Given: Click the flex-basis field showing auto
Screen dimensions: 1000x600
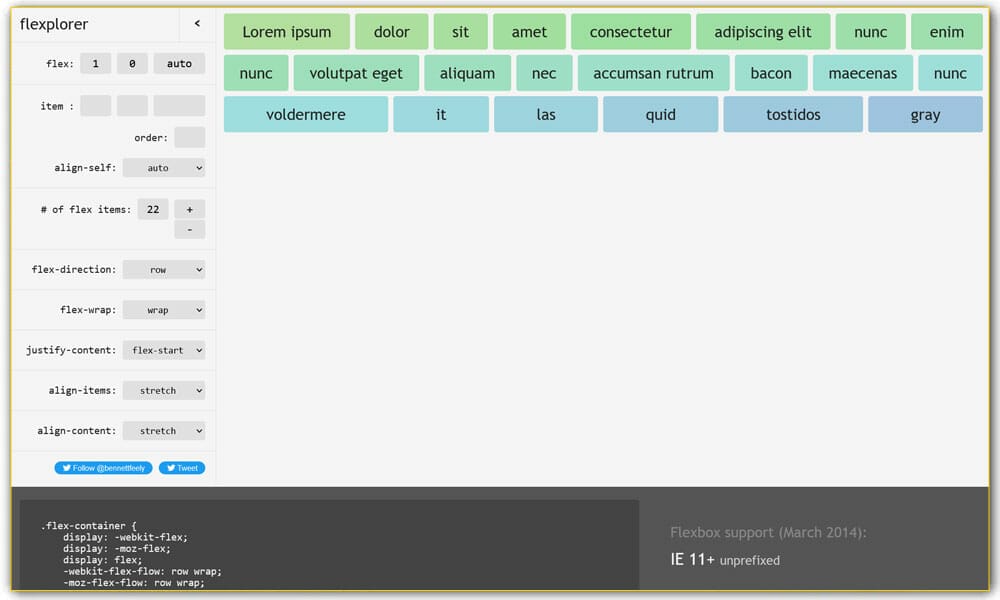Looking at the screenshot, I should click(179, 64).
